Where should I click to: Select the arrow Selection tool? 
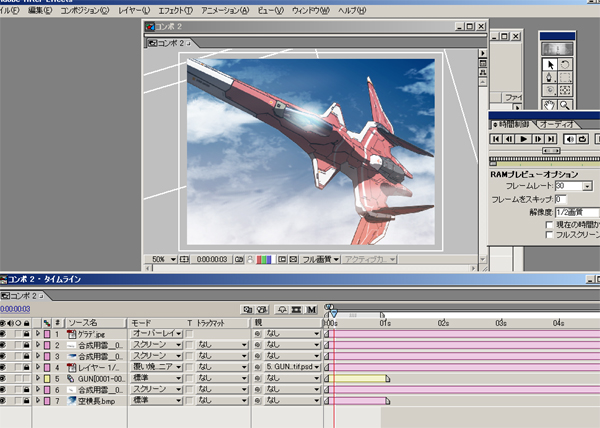[550, 65]
